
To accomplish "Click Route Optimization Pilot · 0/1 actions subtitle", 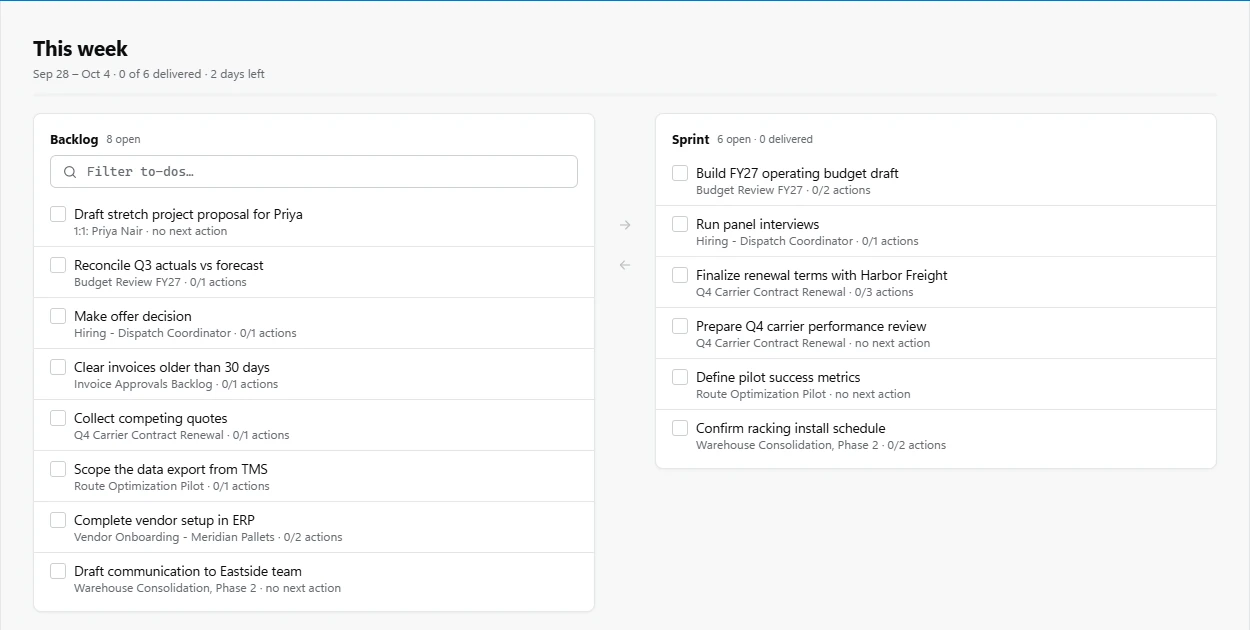I will tap(172, 486).
